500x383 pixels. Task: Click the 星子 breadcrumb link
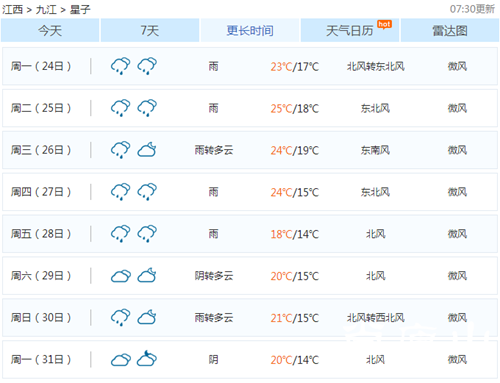(80, 9)
